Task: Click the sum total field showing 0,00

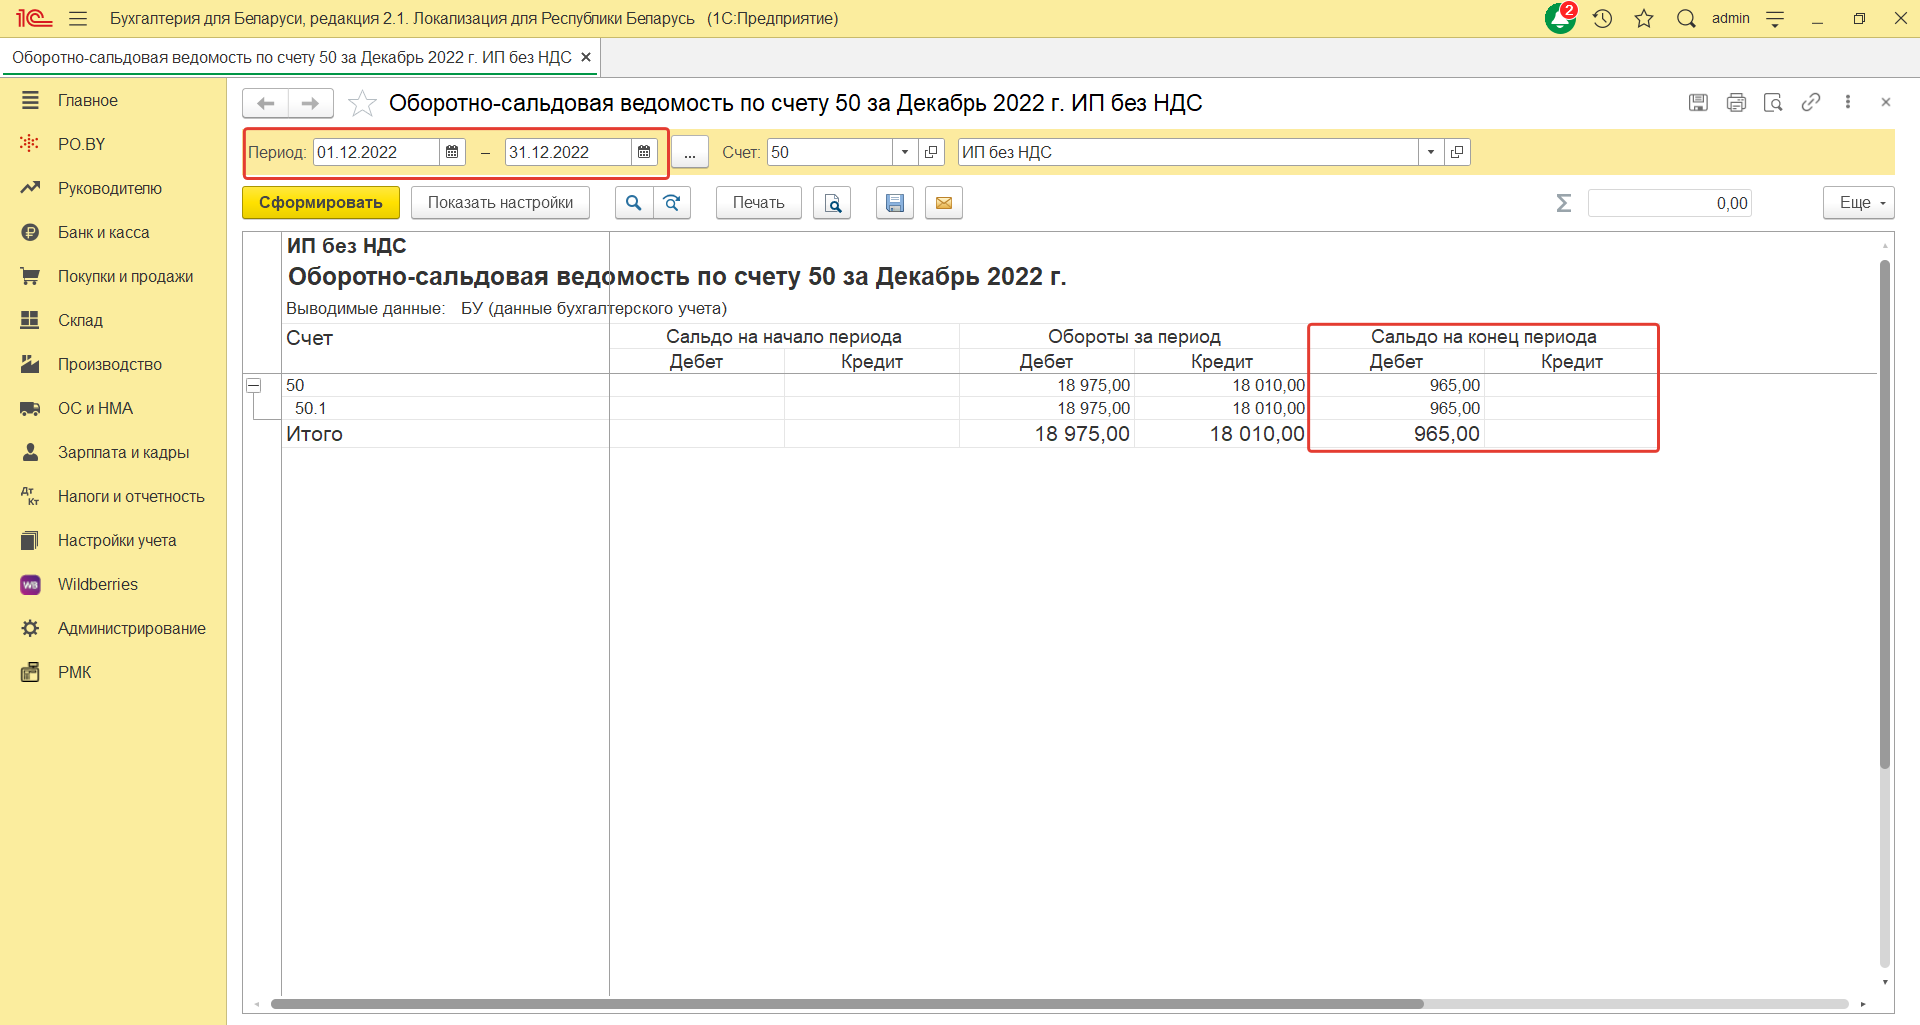Action: pyautogui.click(x=1669, y=203)
